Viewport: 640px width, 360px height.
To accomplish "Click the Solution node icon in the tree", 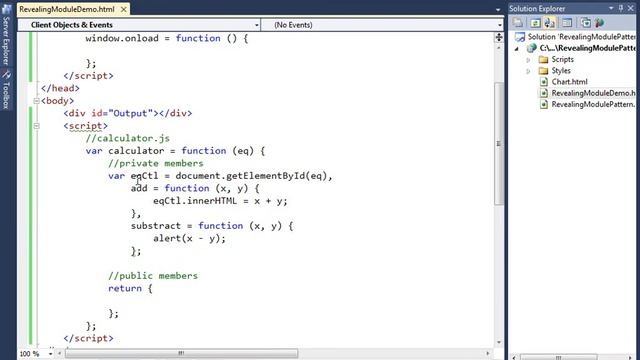I will (x=520, y=37).
